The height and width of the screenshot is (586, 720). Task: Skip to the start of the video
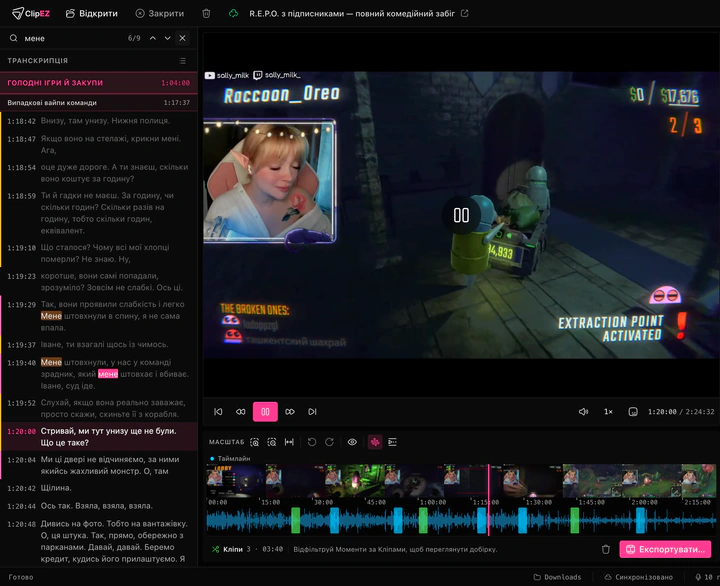(218, 411)
